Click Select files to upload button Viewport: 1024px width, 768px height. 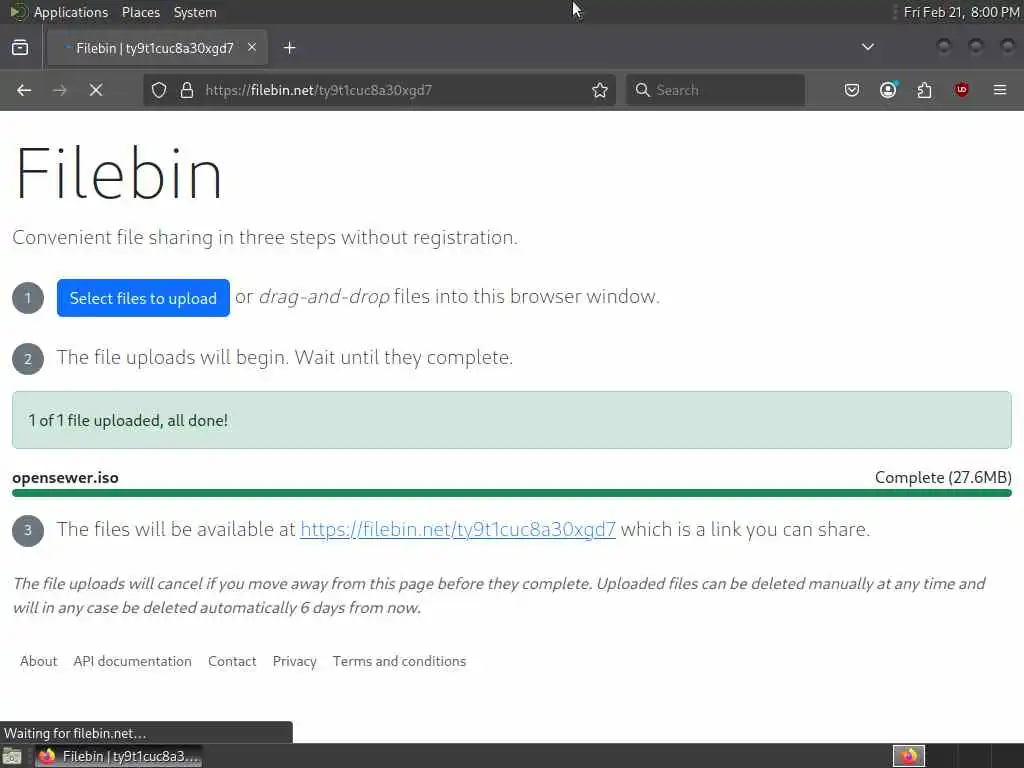click(x=143, y=298)
